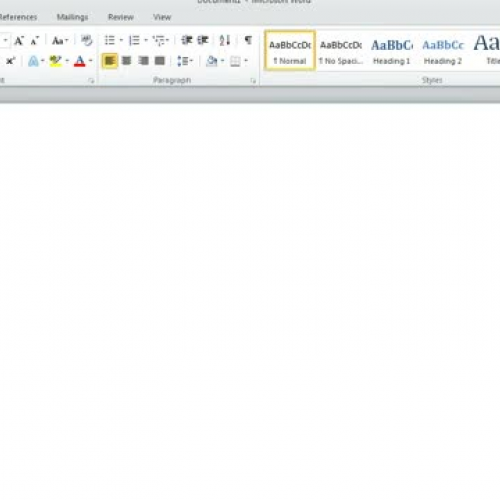Toggle Align Text Left
The height and width of the screenshot is (500, 500).
click(110, 61)
